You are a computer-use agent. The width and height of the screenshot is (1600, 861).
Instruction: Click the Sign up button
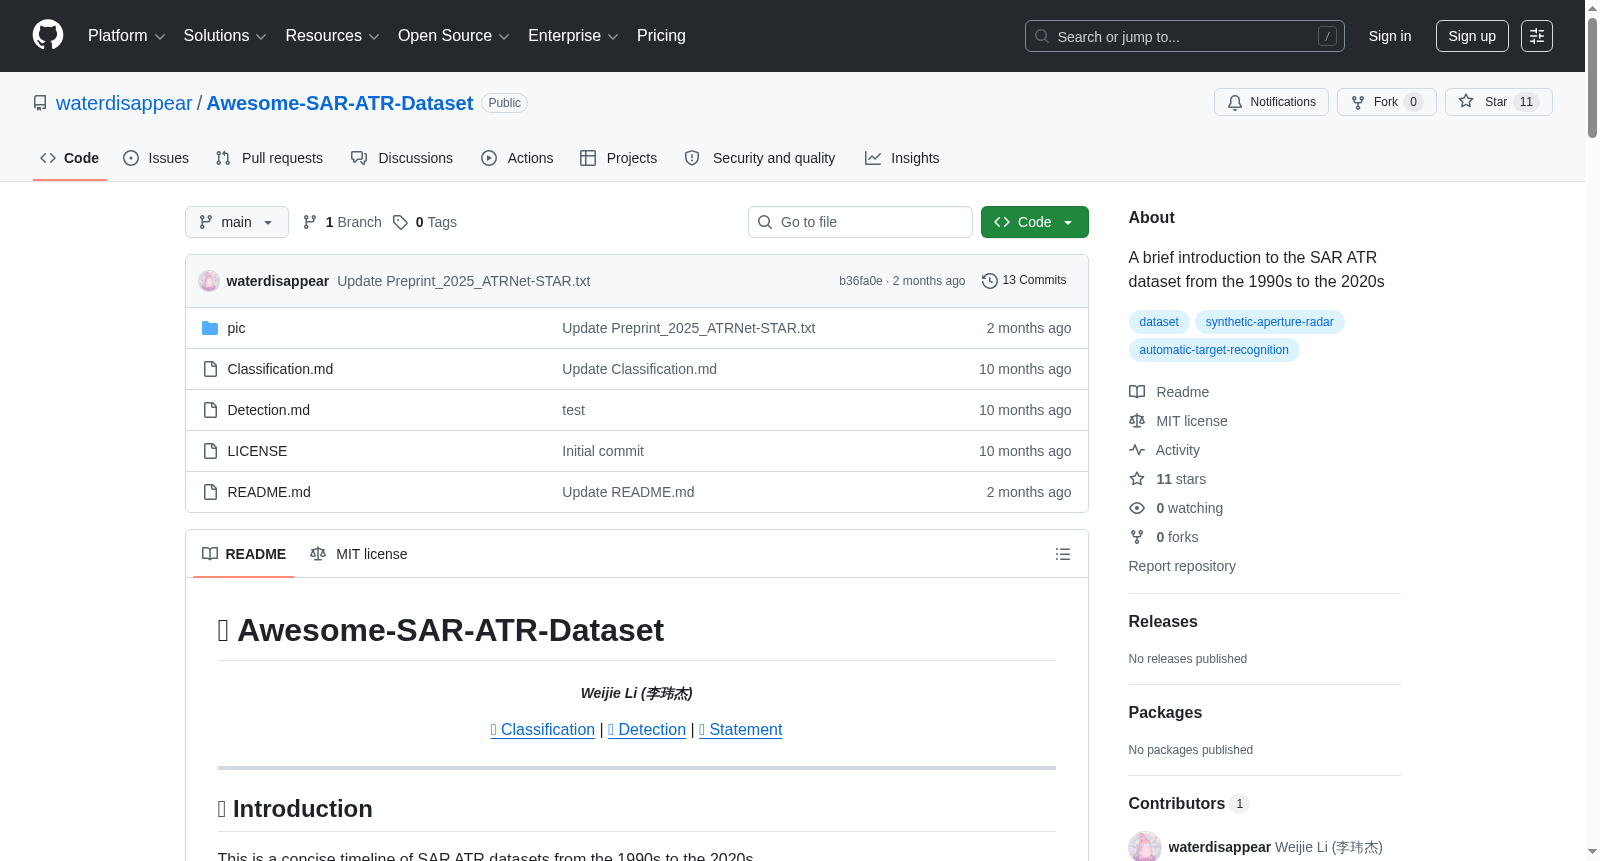(x=1472, y=36)
